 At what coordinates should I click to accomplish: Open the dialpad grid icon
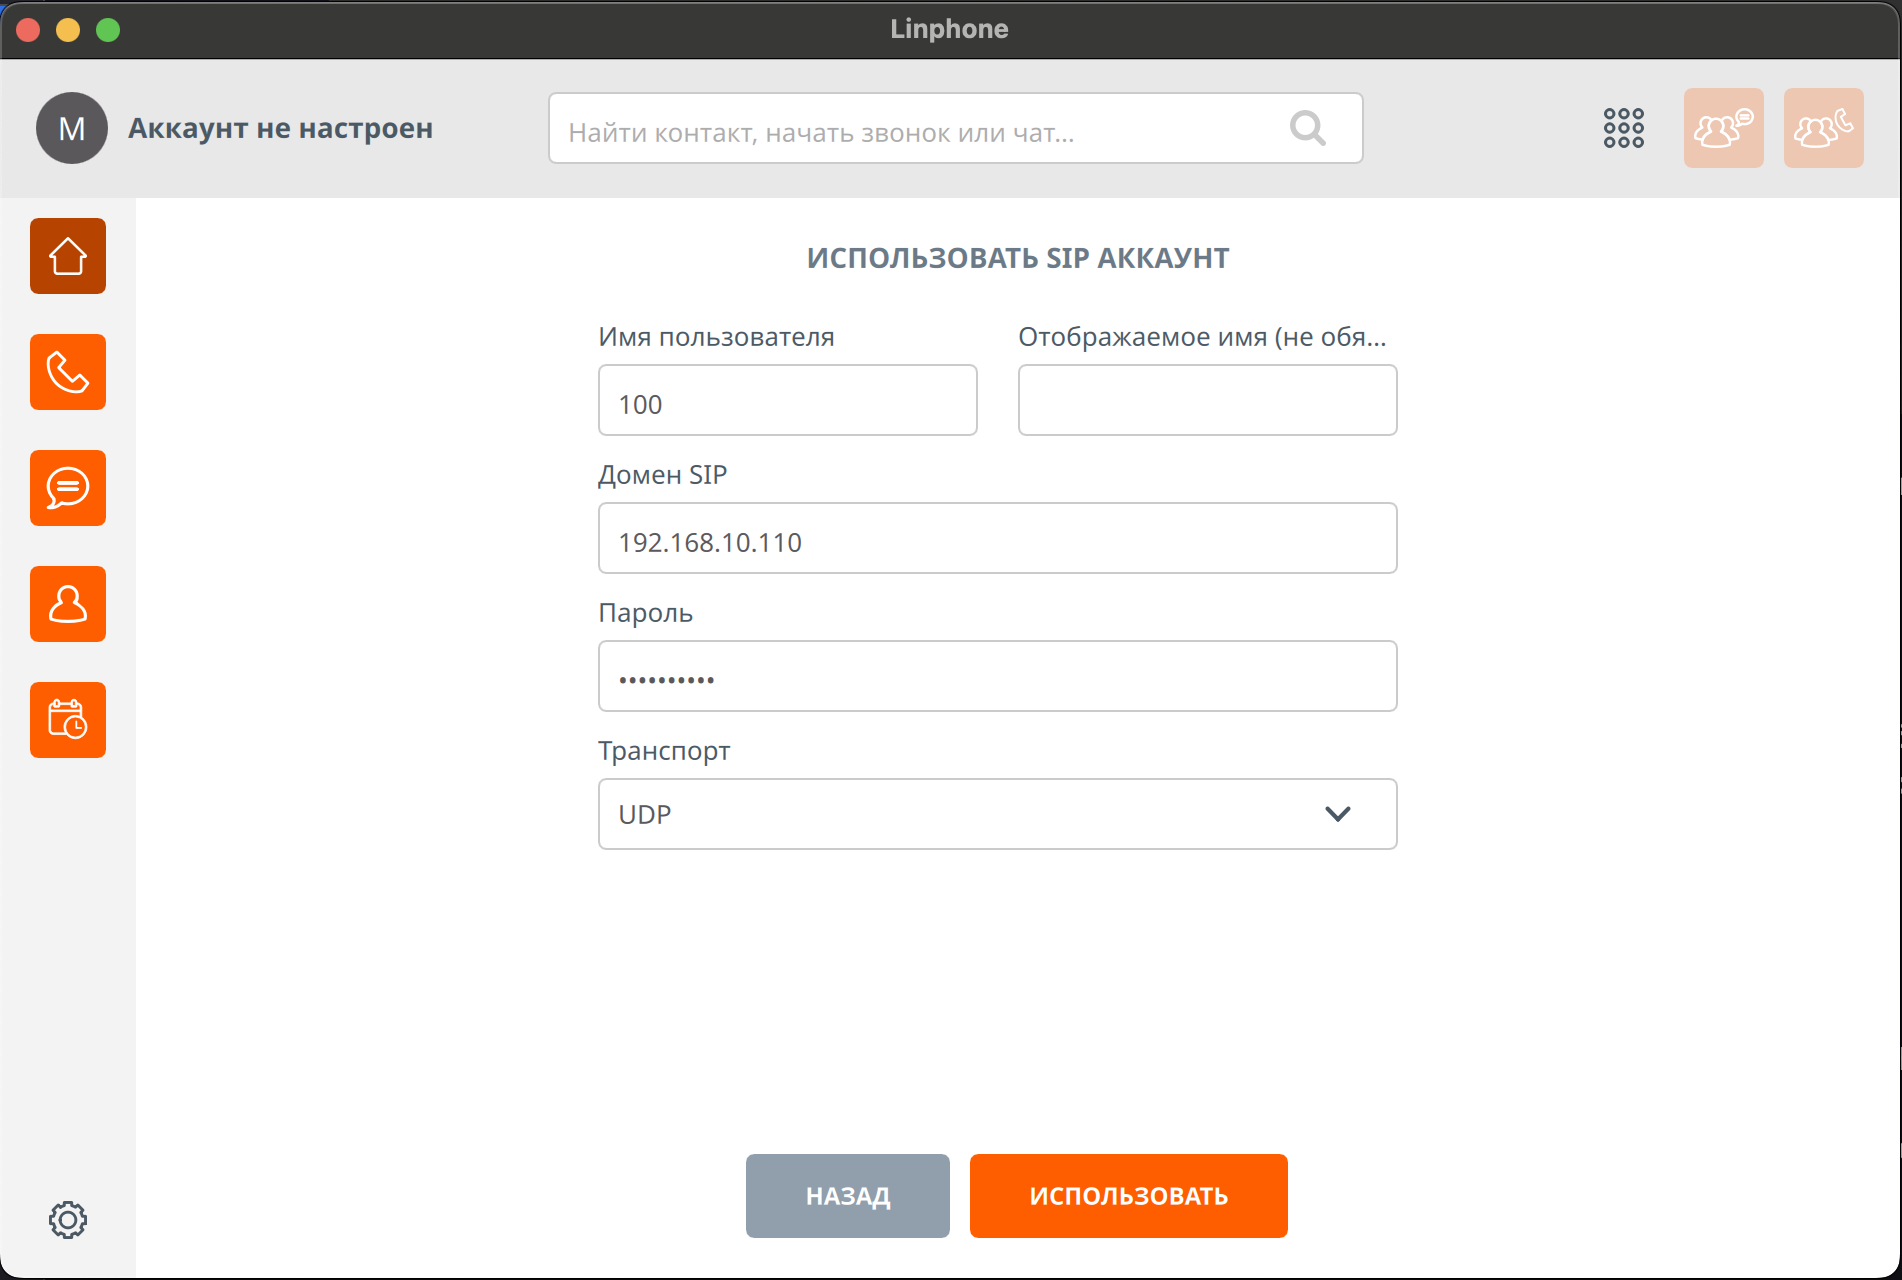(1623, 128)
